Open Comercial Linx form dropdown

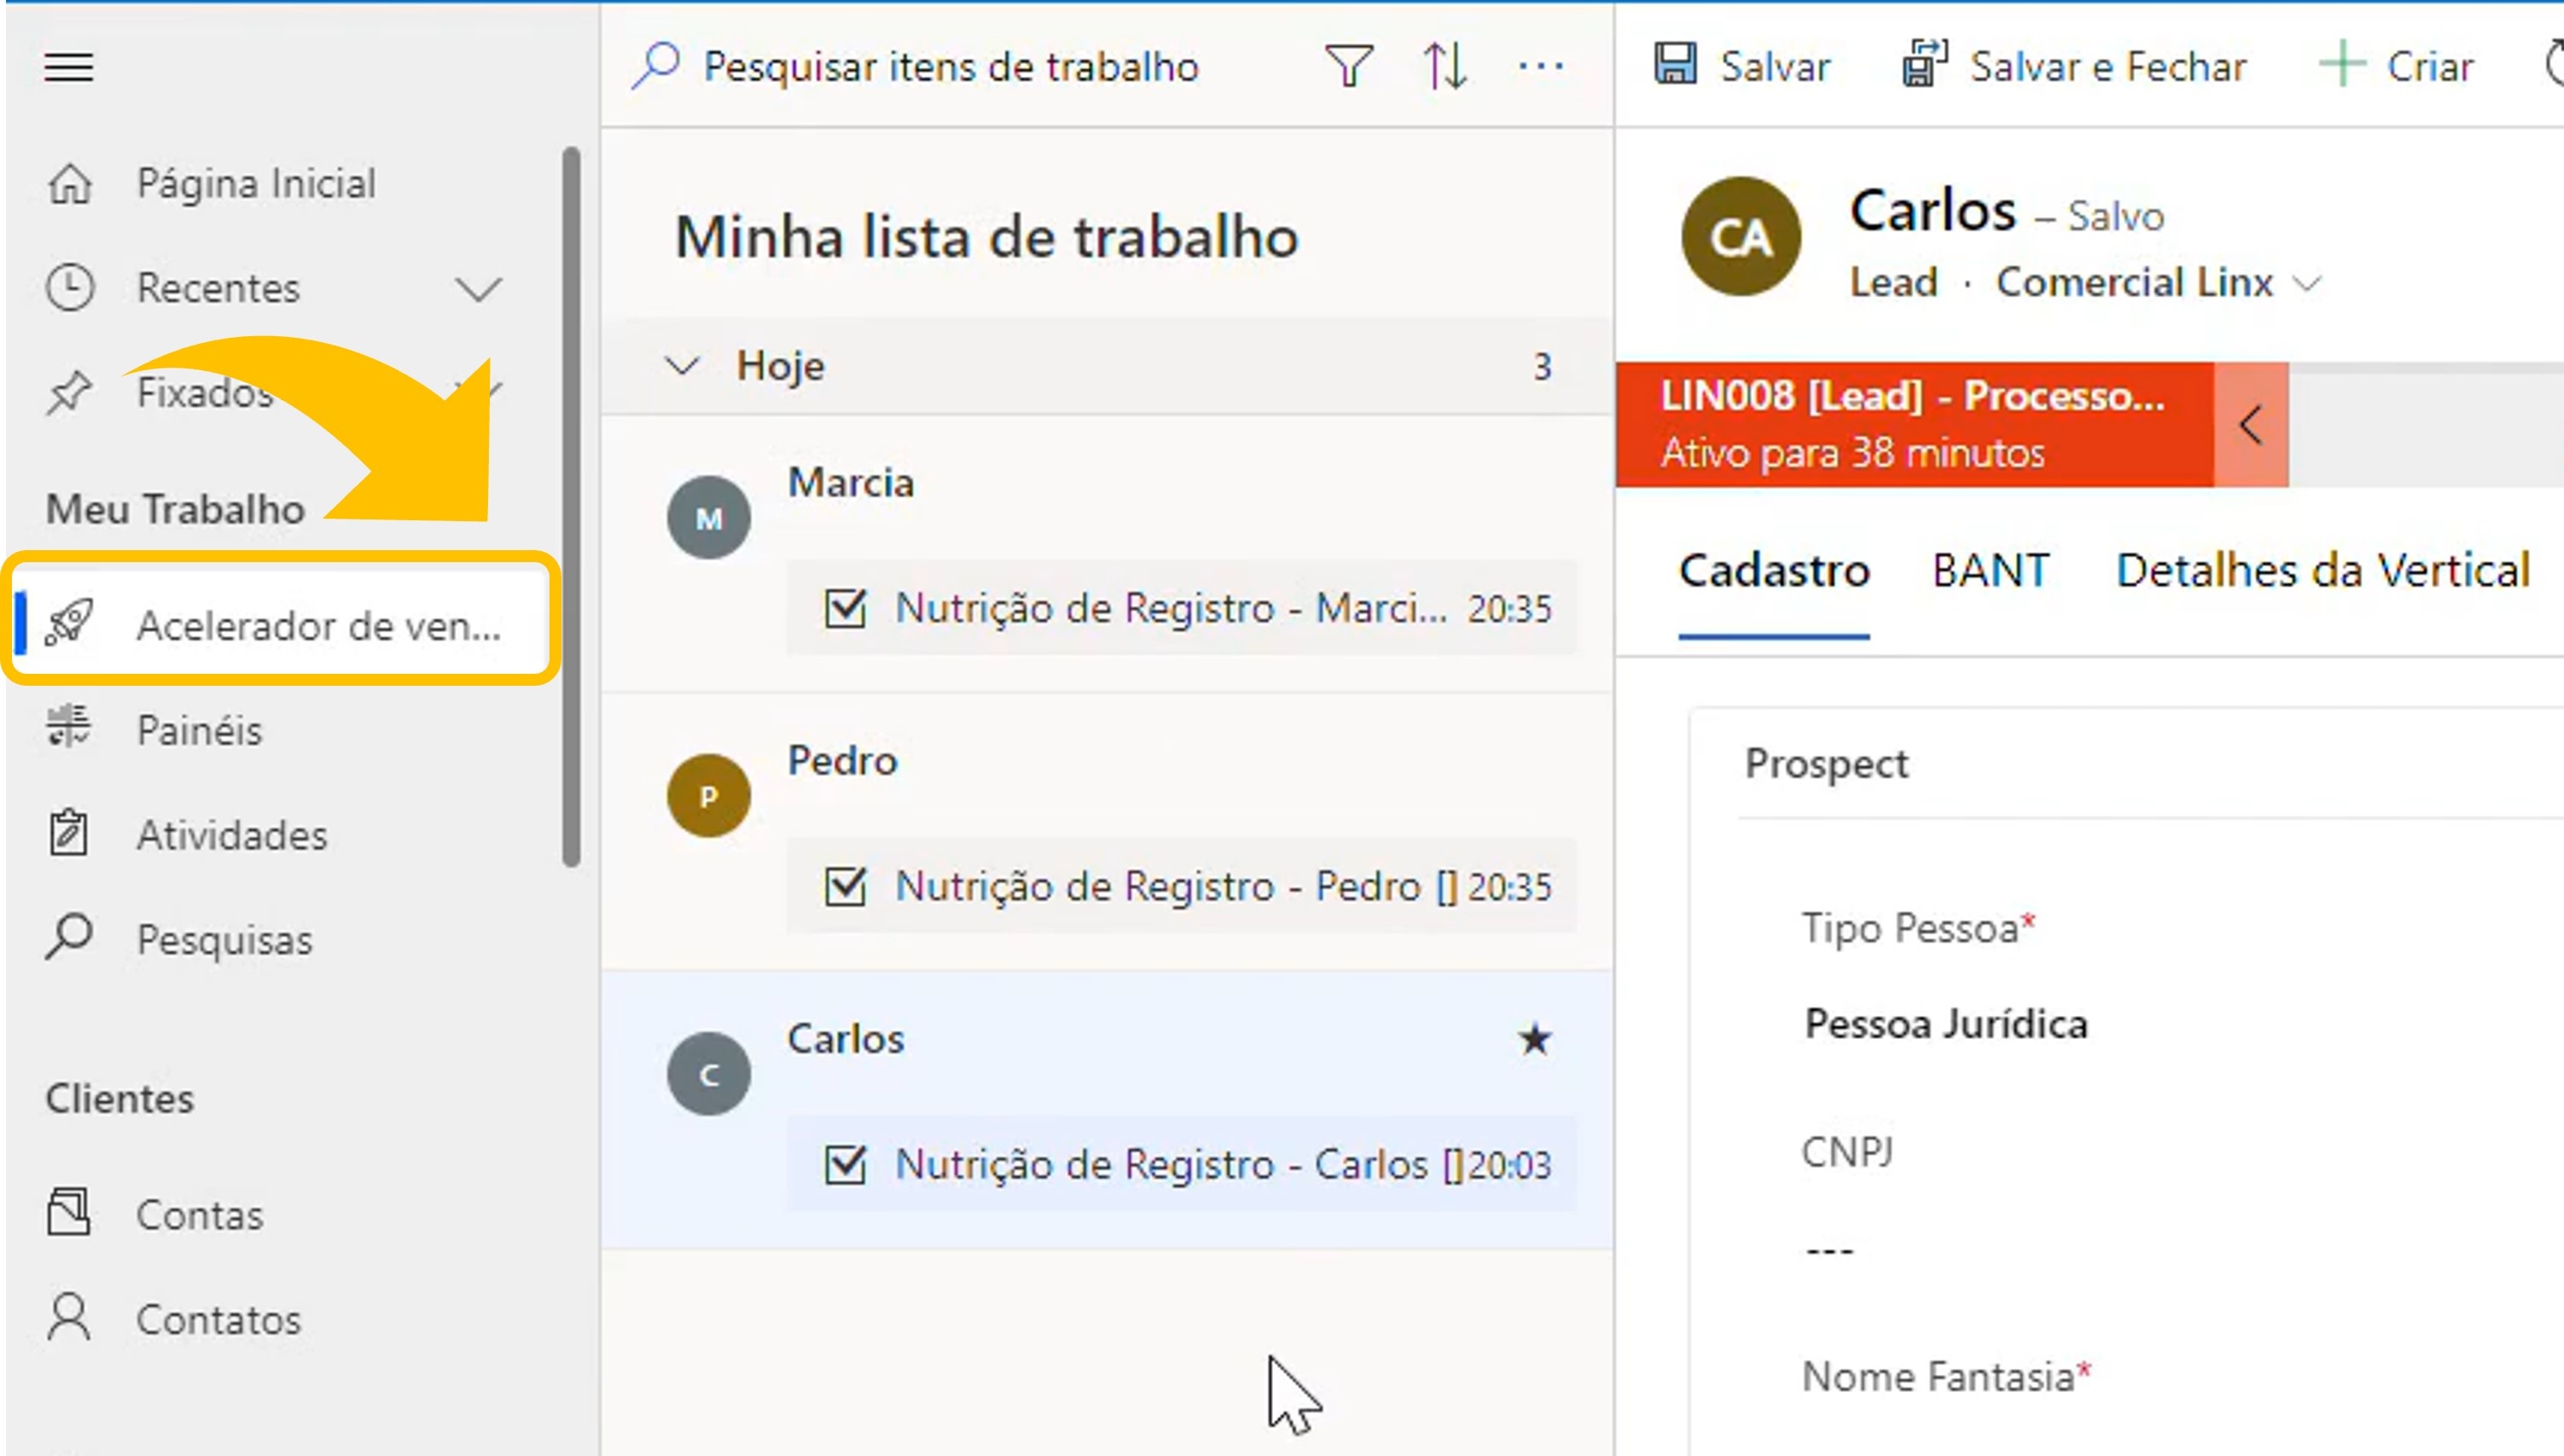coord(2307,284)
